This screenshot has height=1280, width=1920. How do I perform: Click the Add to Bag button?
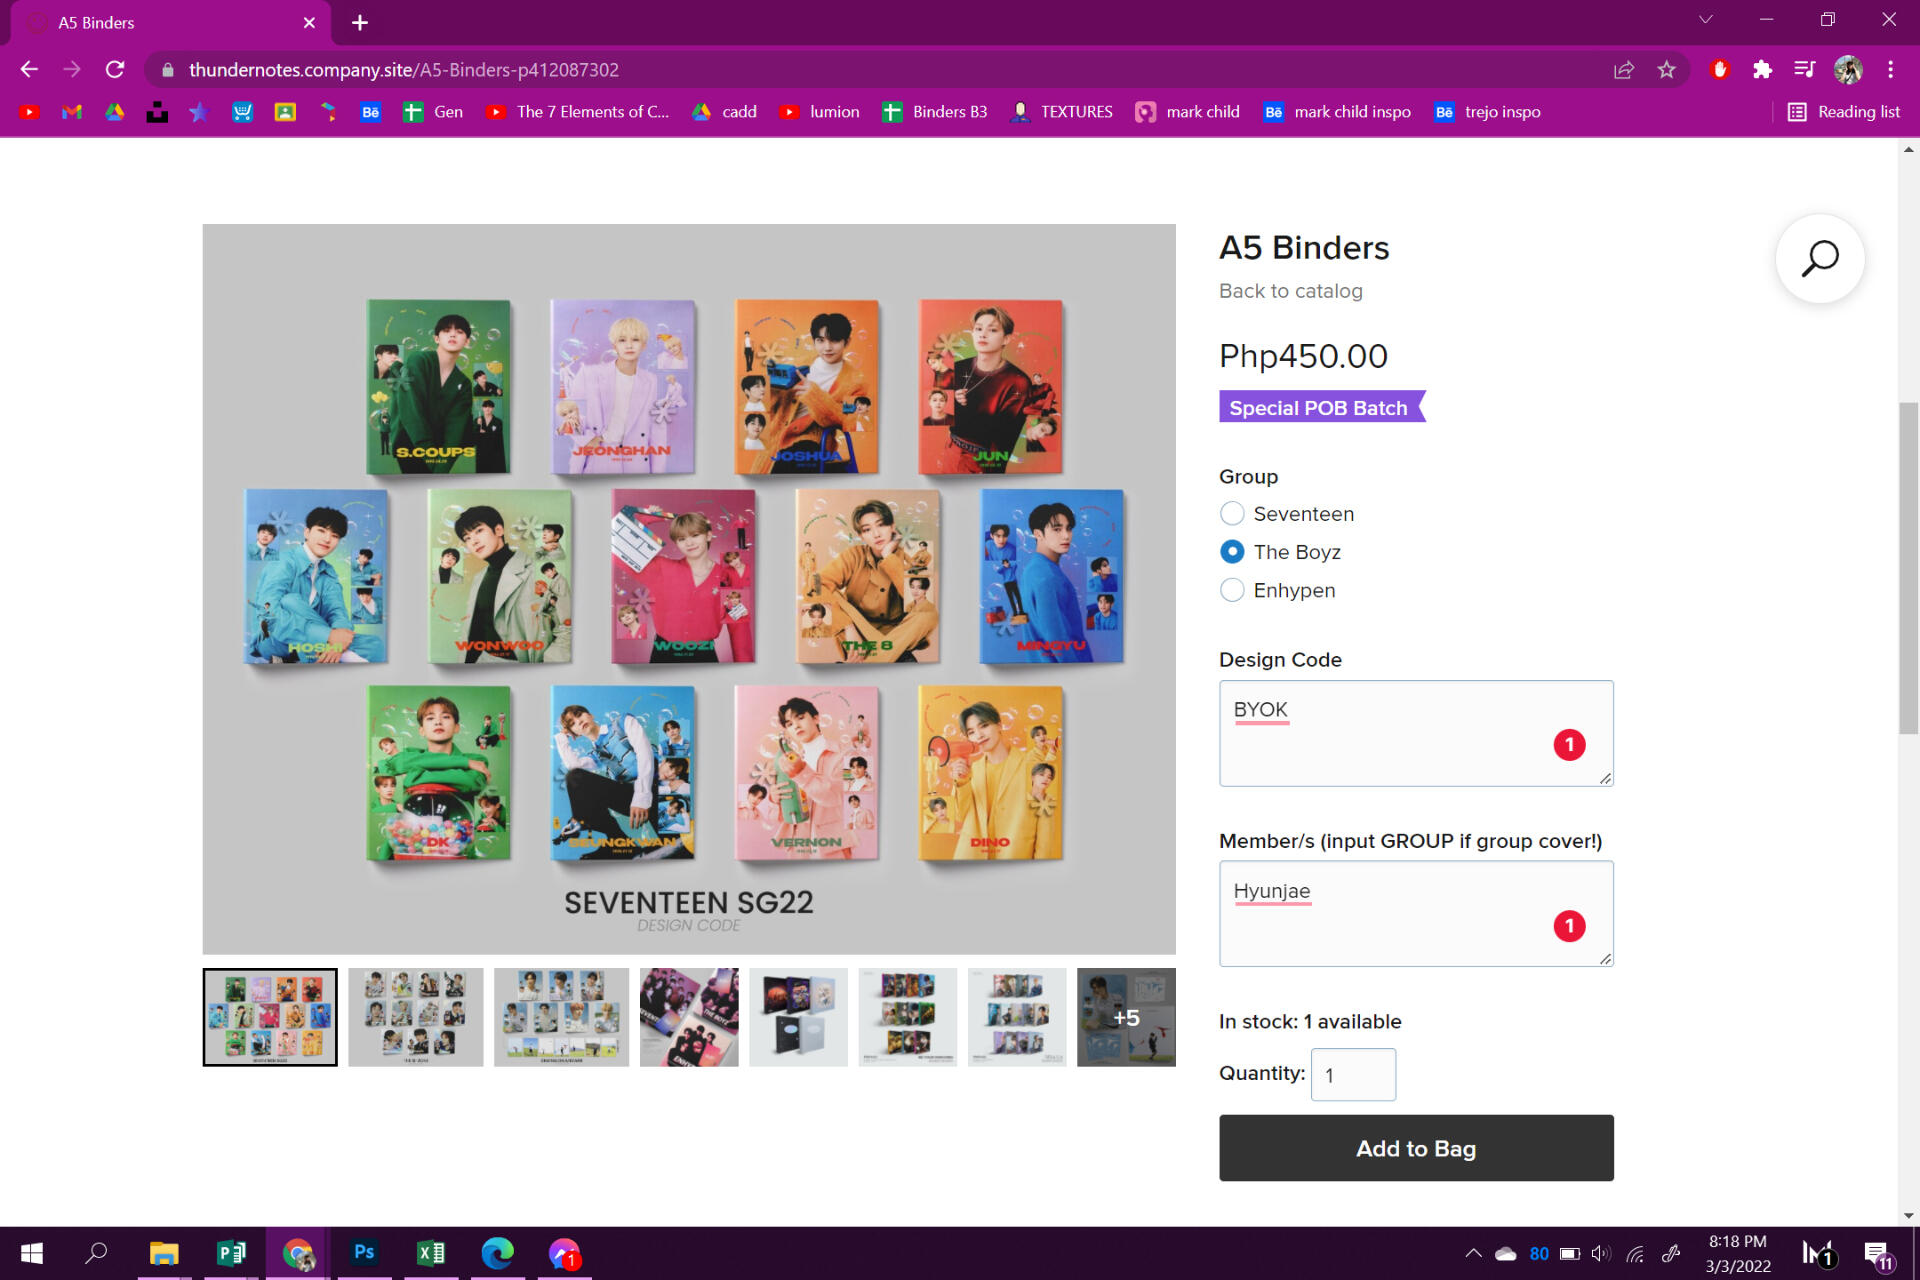(1416, 1148)
